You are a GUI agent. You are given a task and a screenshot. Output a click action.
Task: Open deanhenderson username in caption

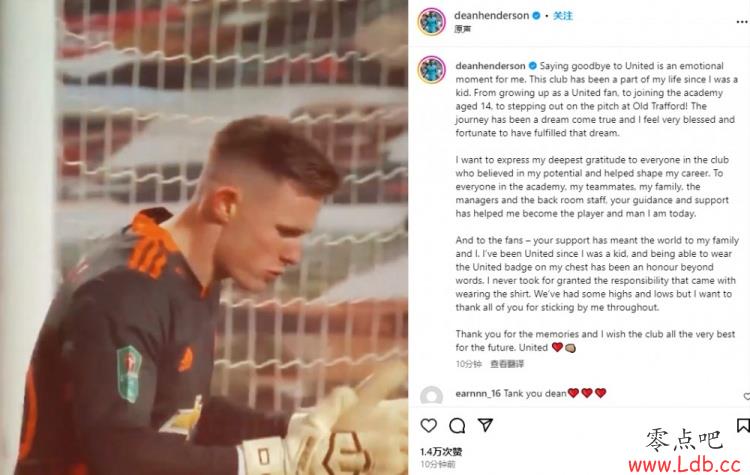[490, 66]
